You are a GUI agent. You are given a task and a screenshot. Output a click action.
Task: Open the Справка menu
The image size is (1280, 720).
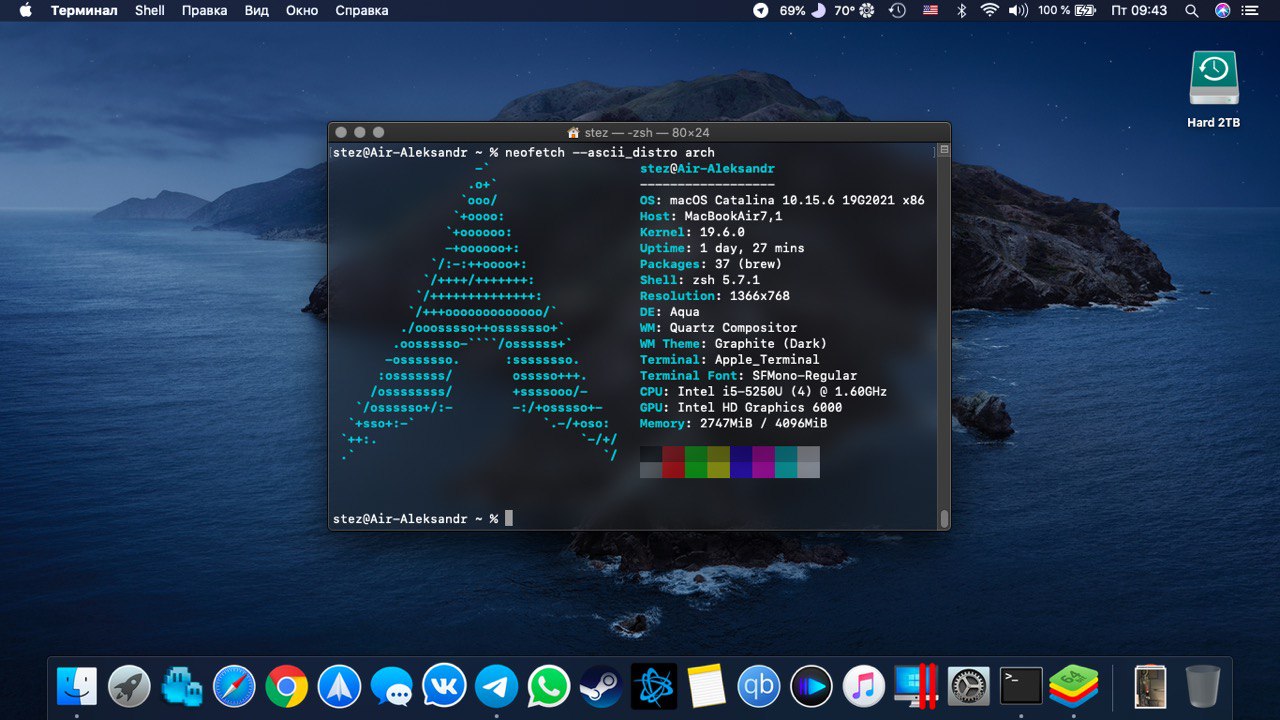coord(362,10)
